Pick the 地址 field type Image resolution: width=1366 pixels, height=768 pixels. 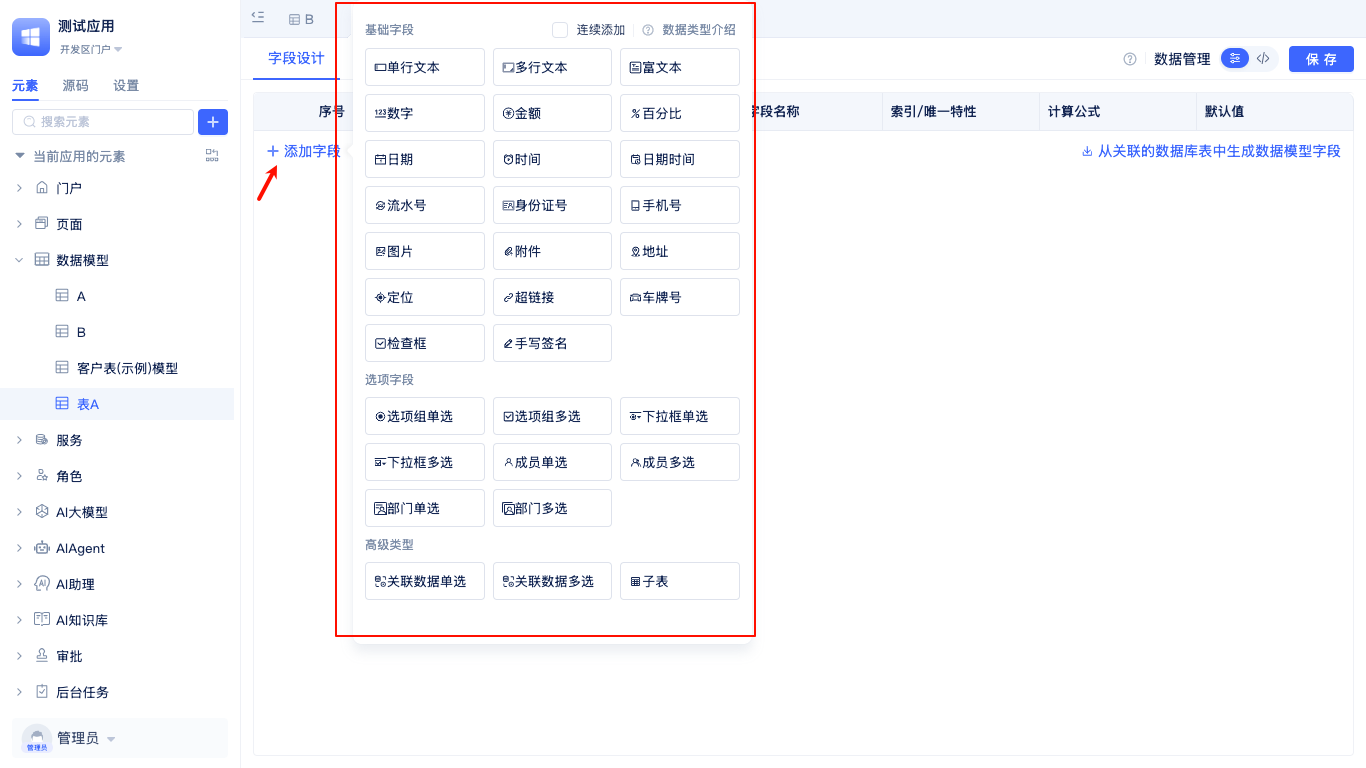tap(680, 251)
